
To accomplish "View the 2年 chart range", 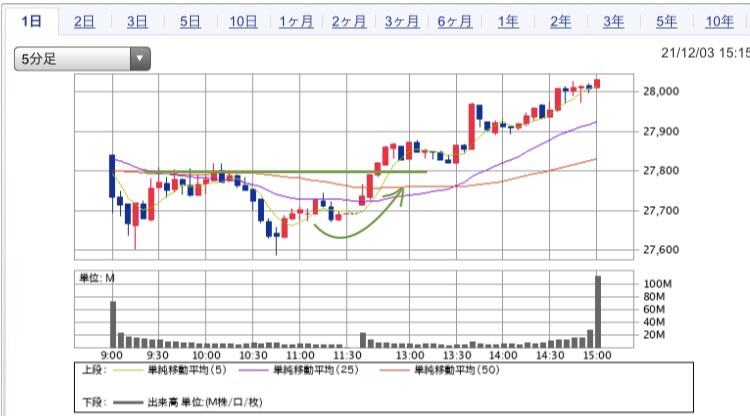I will coord(561,22).
